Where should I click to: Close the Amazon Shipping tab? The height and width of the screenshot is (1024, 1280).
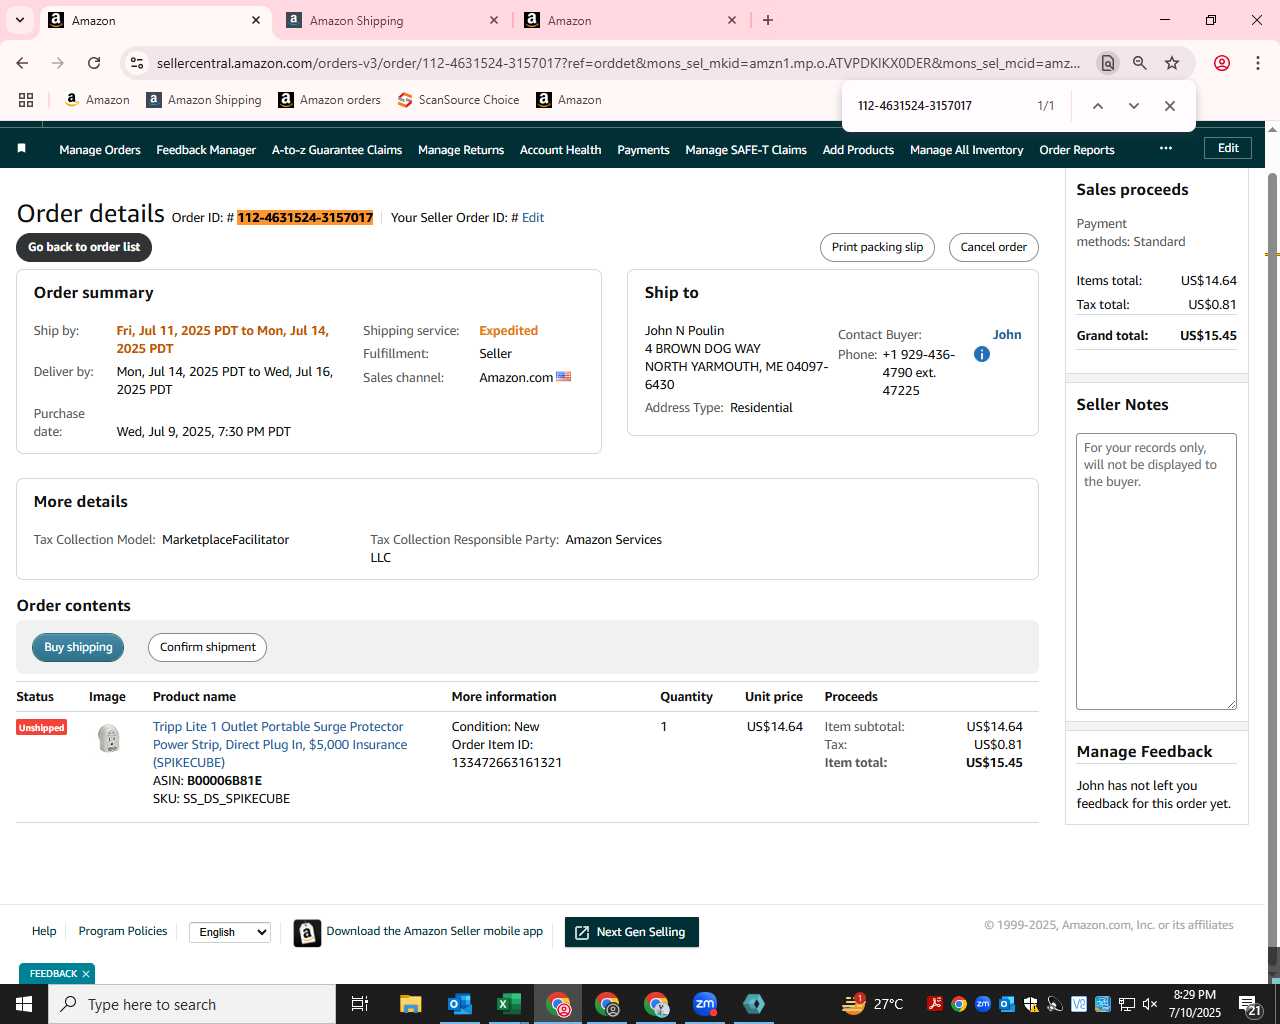click(494, 20)
